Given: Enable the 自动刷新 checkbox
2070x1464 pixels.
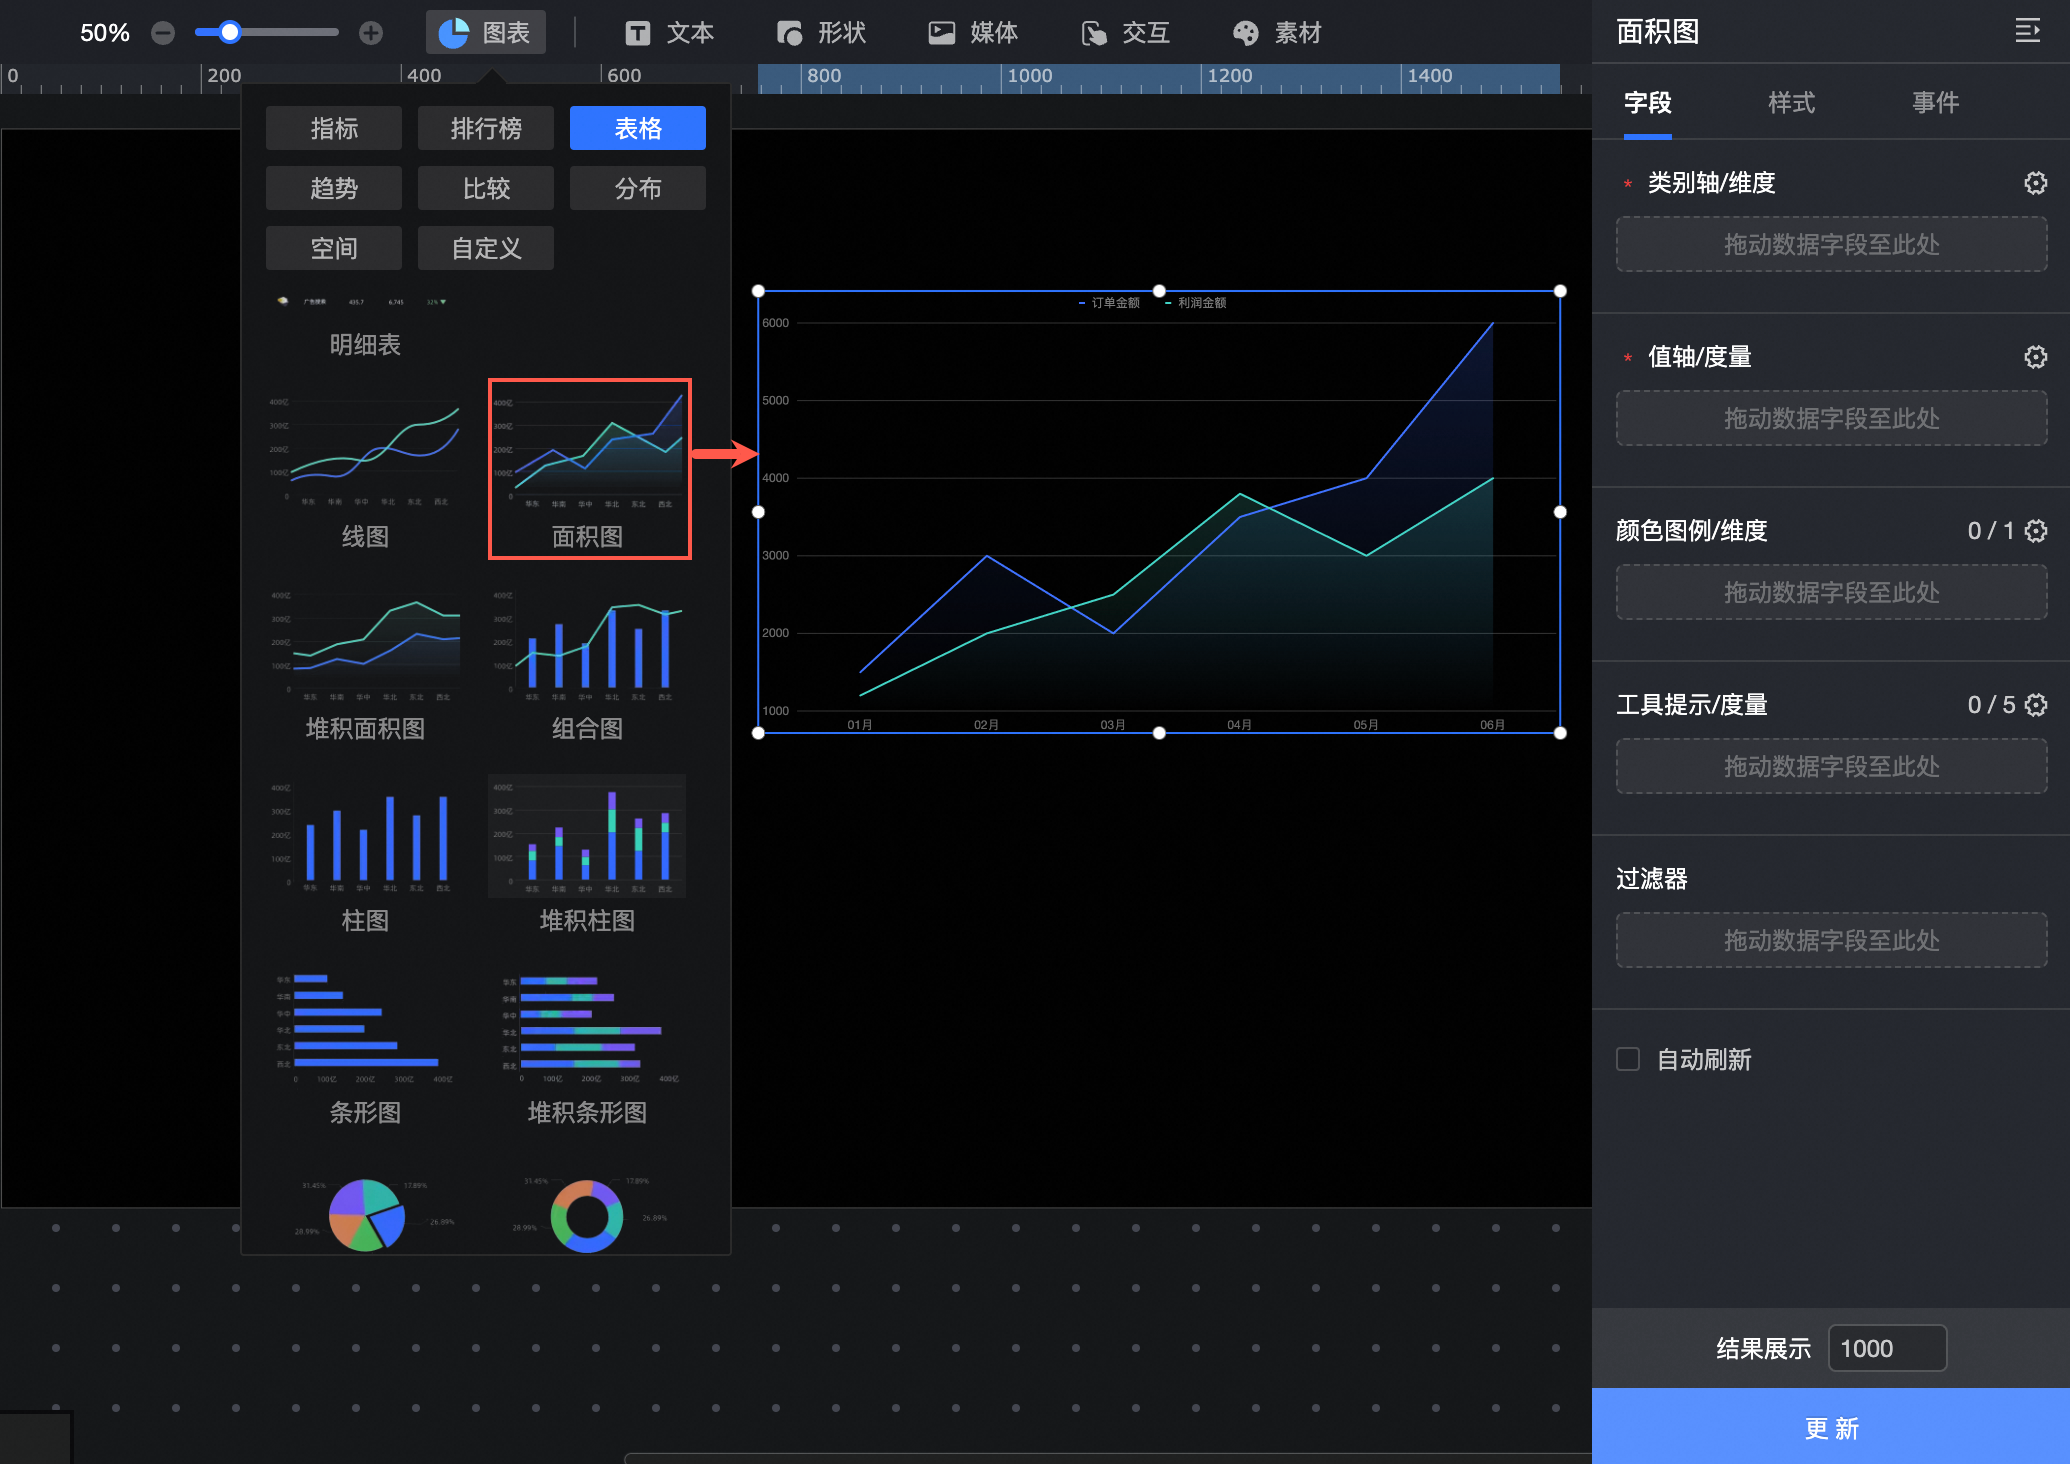Looking at the screenshot, I should tap(1628, 1059).
